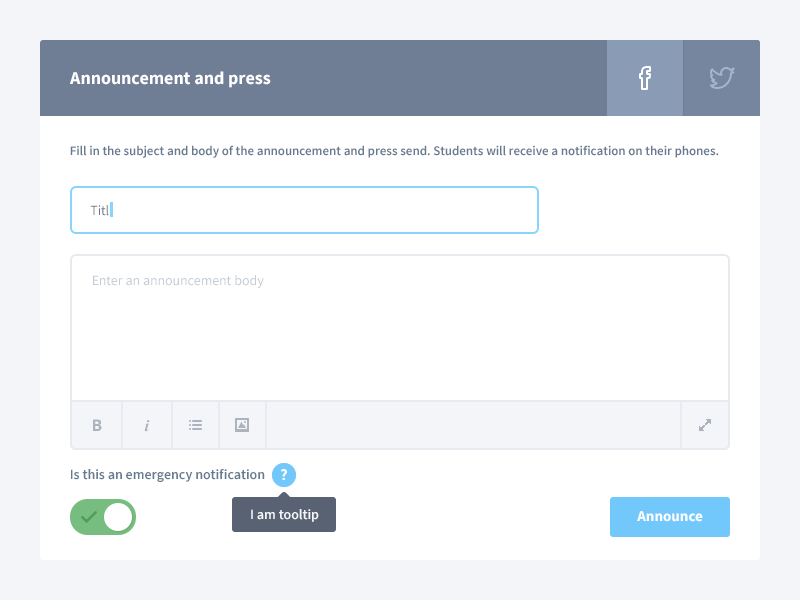Viewport: 800px width, 600px height.
Task: Click into the announcement body text area
Action: coord(400,328)
